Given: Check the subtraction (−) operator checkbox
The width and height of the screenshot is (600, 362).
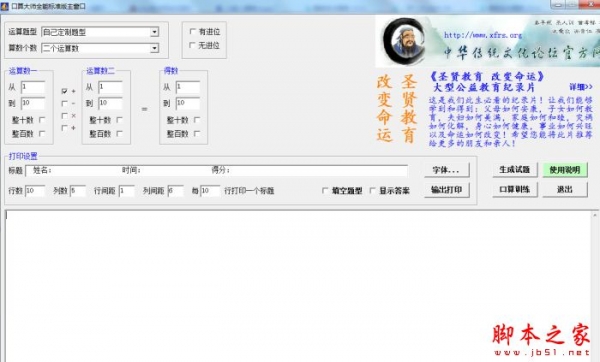Looking at the screenshot, I should pyautogui.click(x=64, y=103).
